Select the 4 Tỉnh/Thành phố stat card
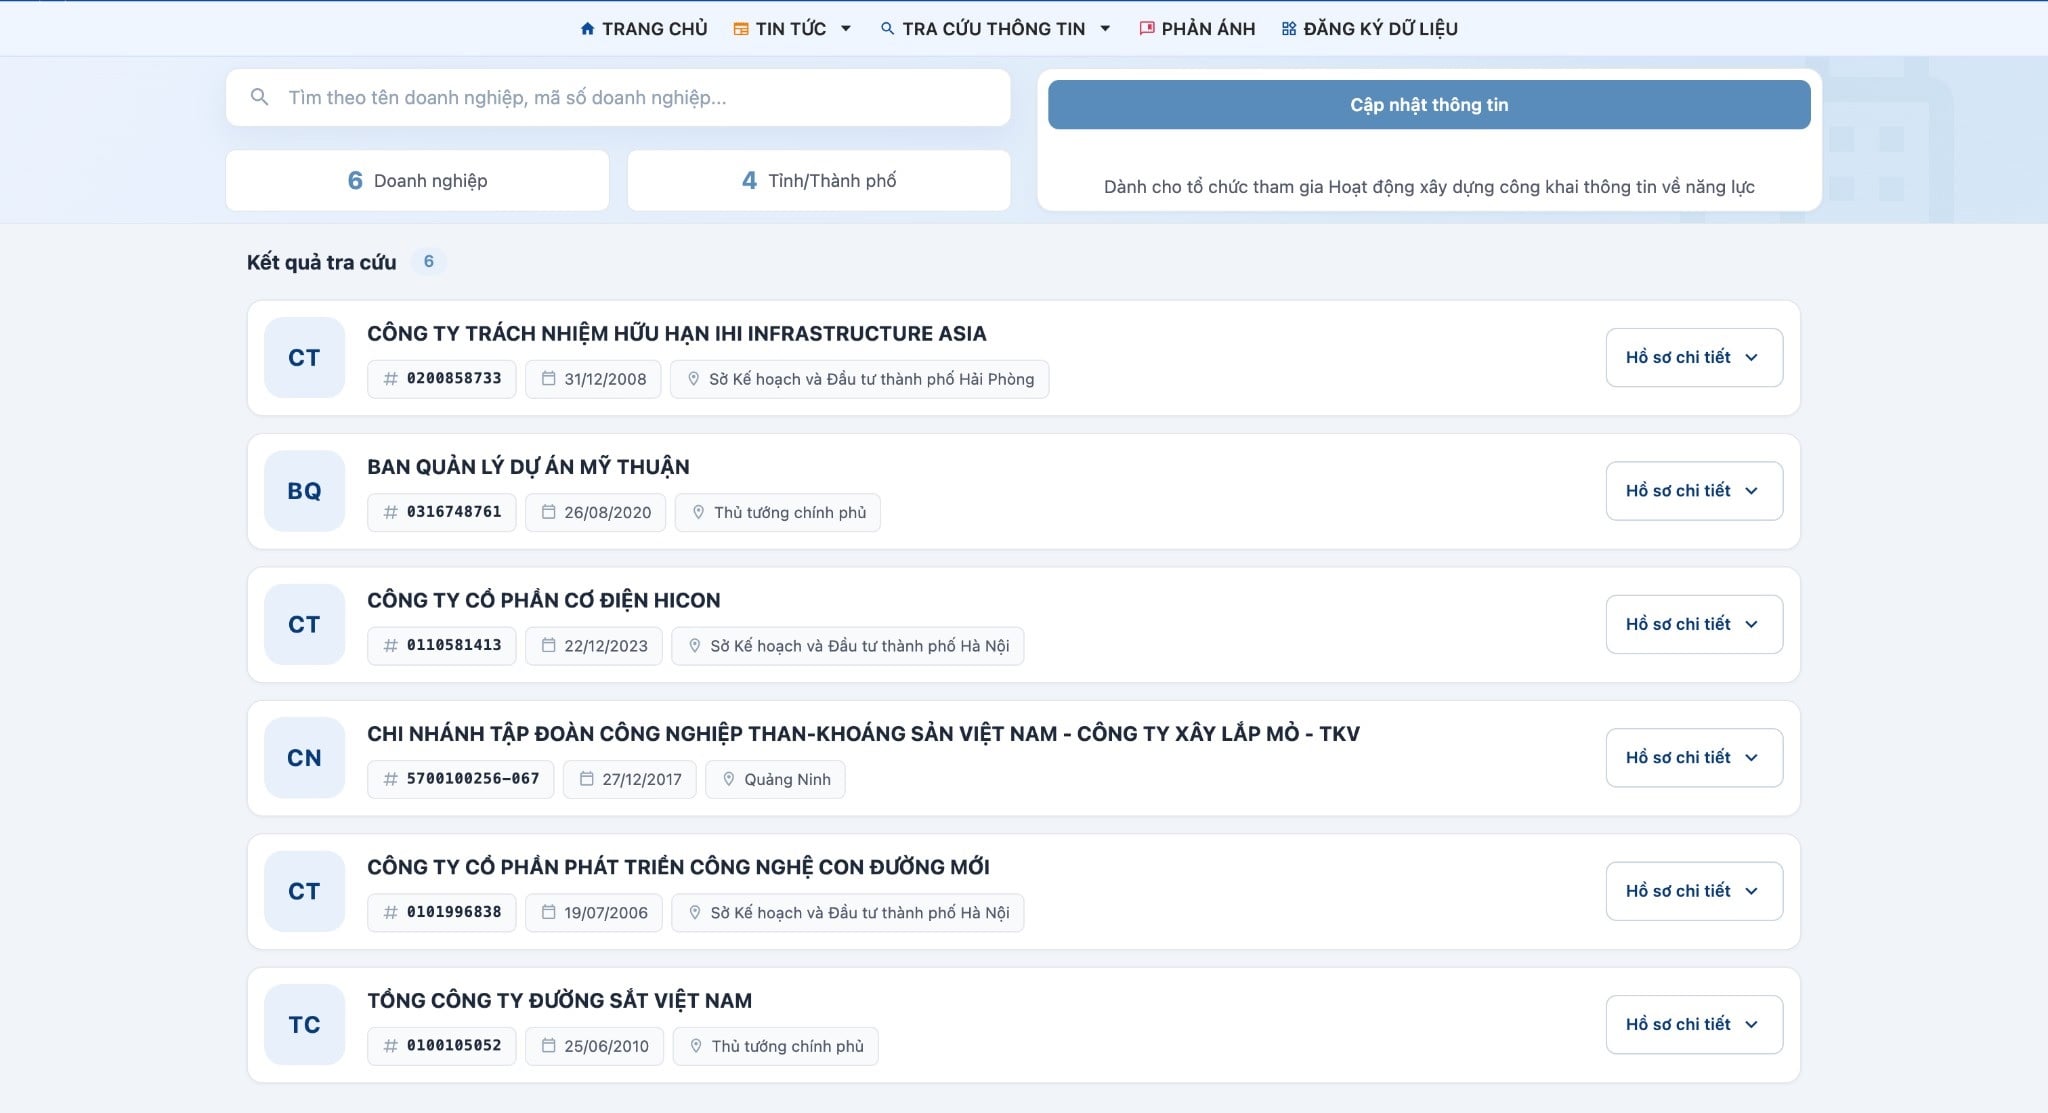Viewport: 2048px width, 1113px height. tap(819, 180)
